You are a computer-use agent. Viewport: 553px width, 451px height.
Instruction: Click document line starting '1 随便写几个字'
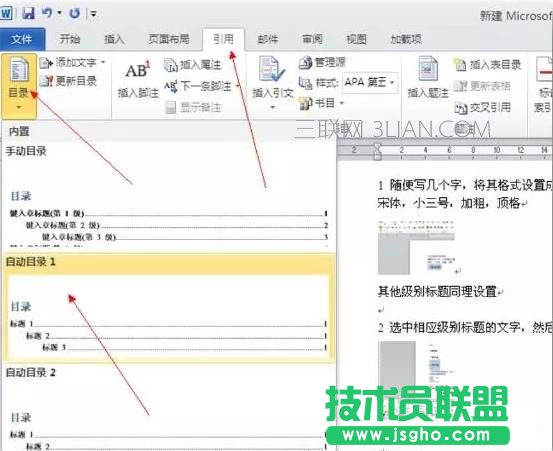[465, 185]
